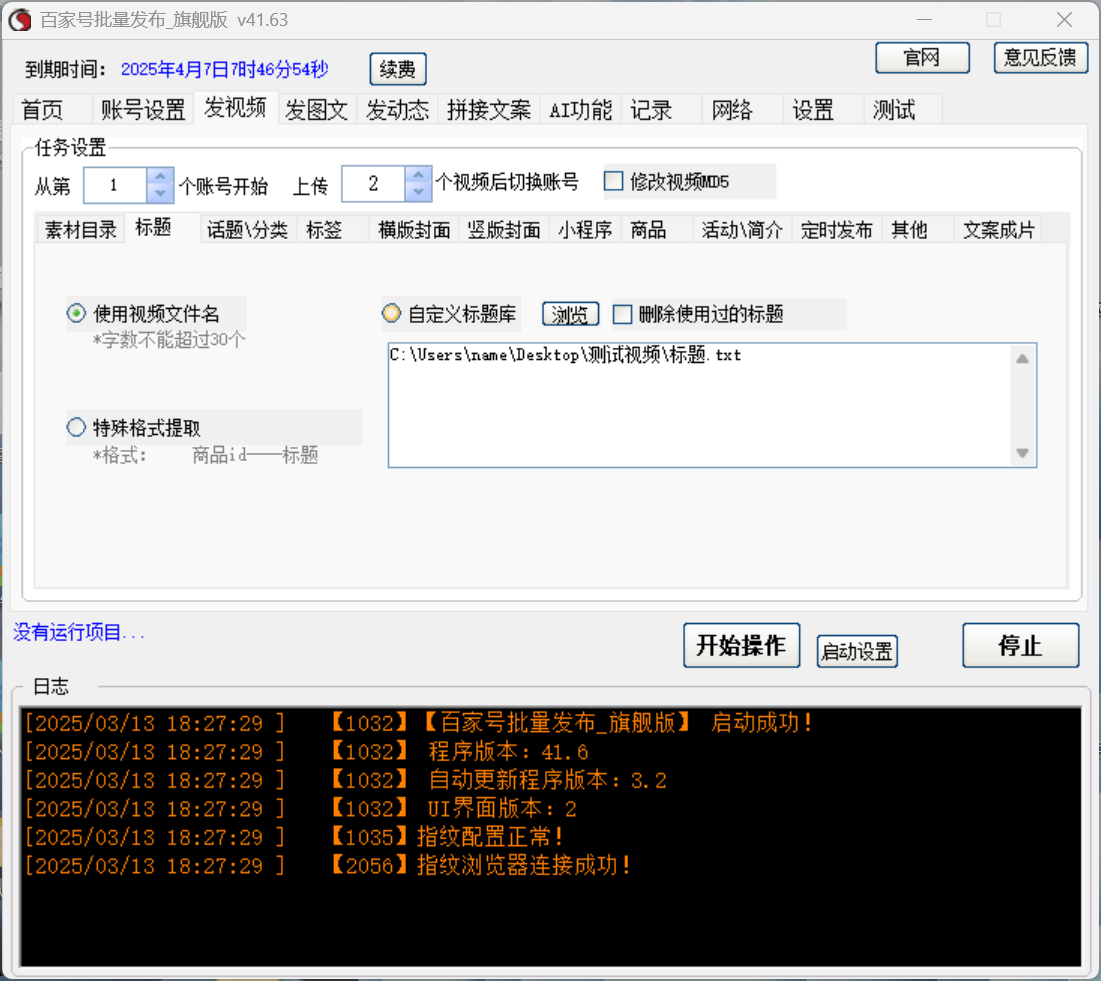This screenshot has height=981, width=1101.
Task: Click the 意见反馈 feedback button
Action: coord(1041,57)
